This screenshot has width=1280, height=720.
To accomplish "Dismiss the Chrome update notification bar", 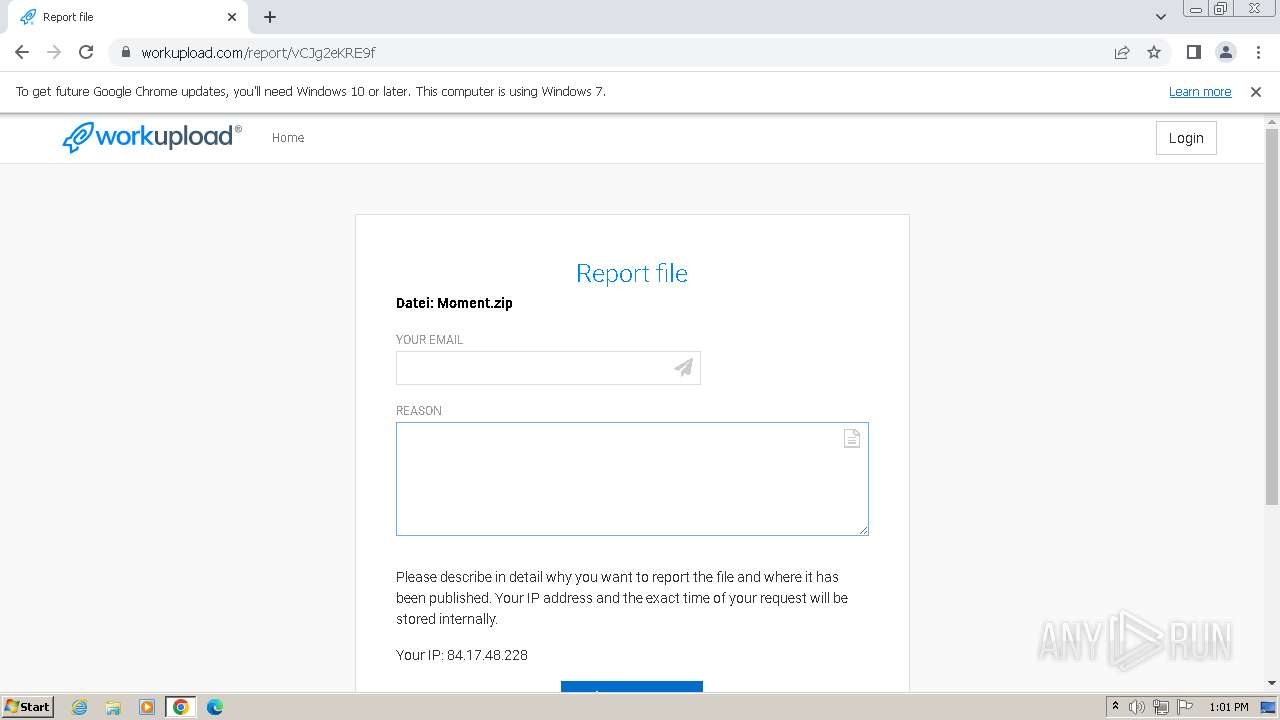I will (1256, 92).
